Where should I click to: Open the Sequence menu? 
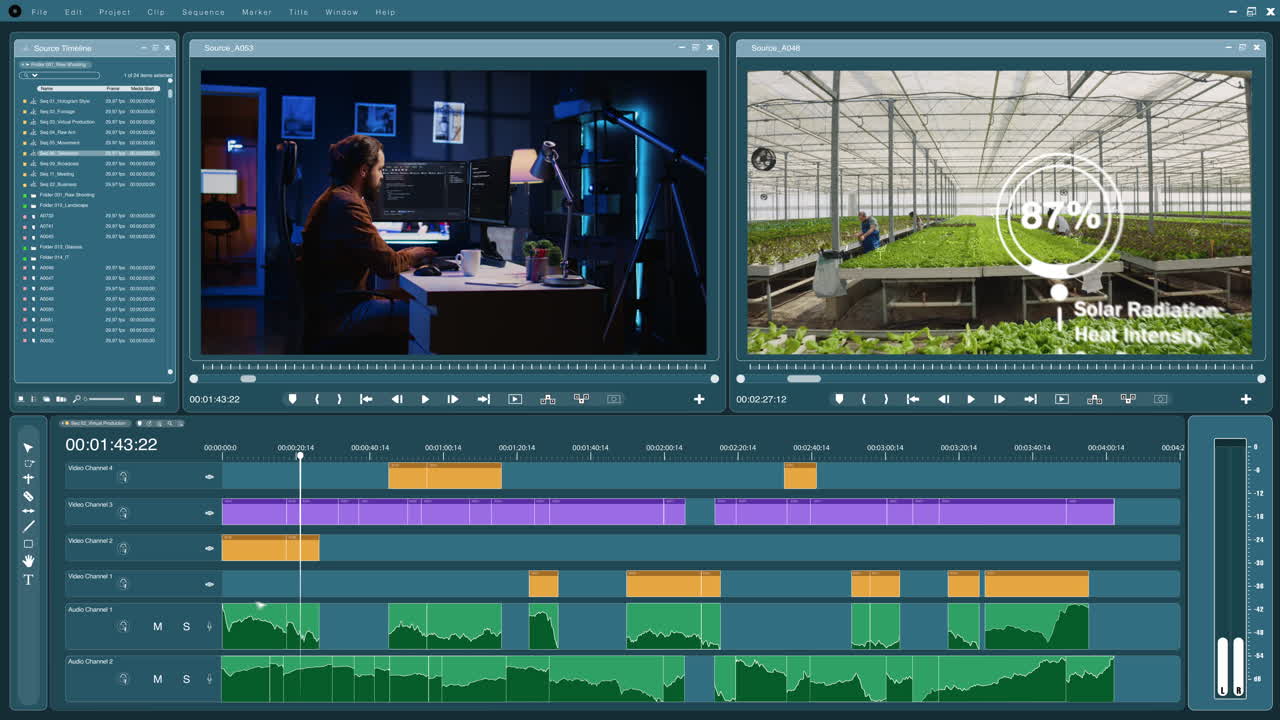[x=203, y=12]
